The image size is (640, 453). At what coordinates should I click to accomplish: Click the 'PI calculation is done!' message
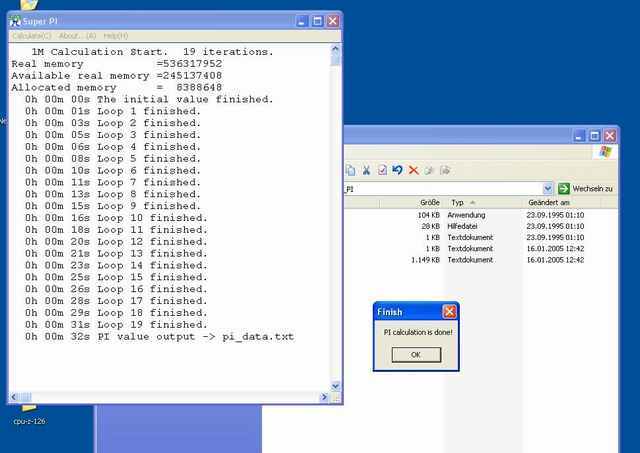[x=418, y=332]
